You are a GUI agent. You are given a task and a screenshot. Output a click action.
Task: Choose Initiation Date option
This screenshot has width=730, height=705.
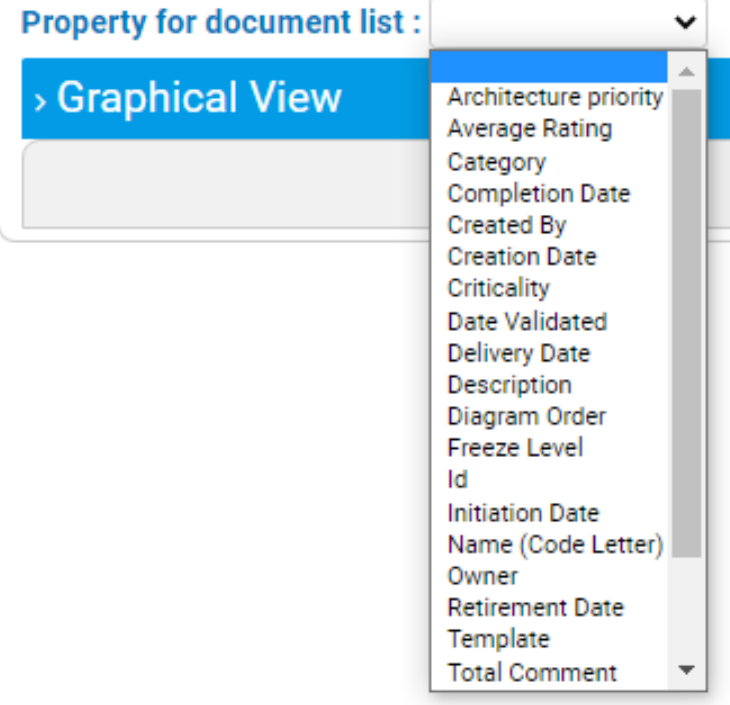tap(523, 513)
